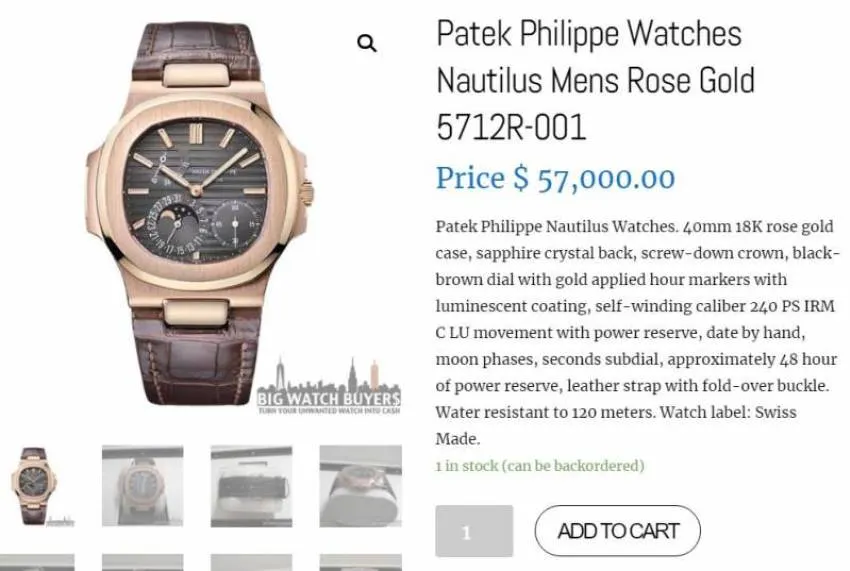Click the main rose gold watch image
The image size is (850, 571).
coord(198,211)
